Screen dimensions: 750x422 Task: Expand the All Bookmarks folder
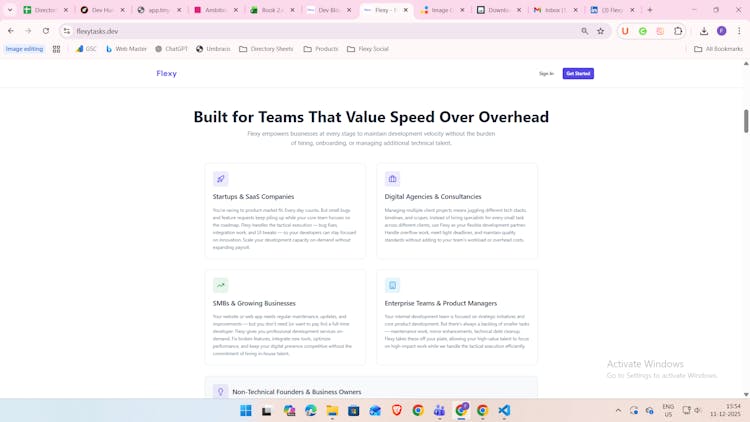coord(718,49)
